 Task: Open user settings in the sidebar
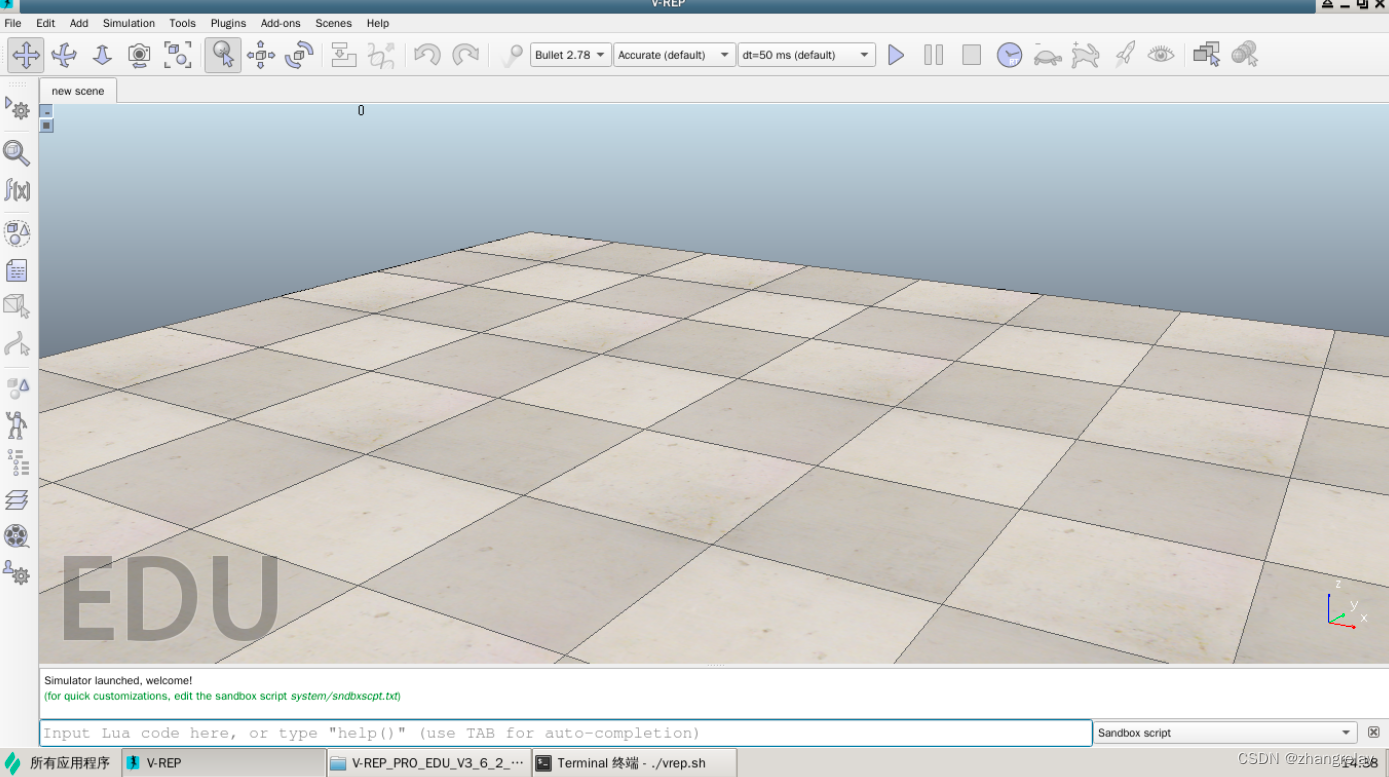17,573
